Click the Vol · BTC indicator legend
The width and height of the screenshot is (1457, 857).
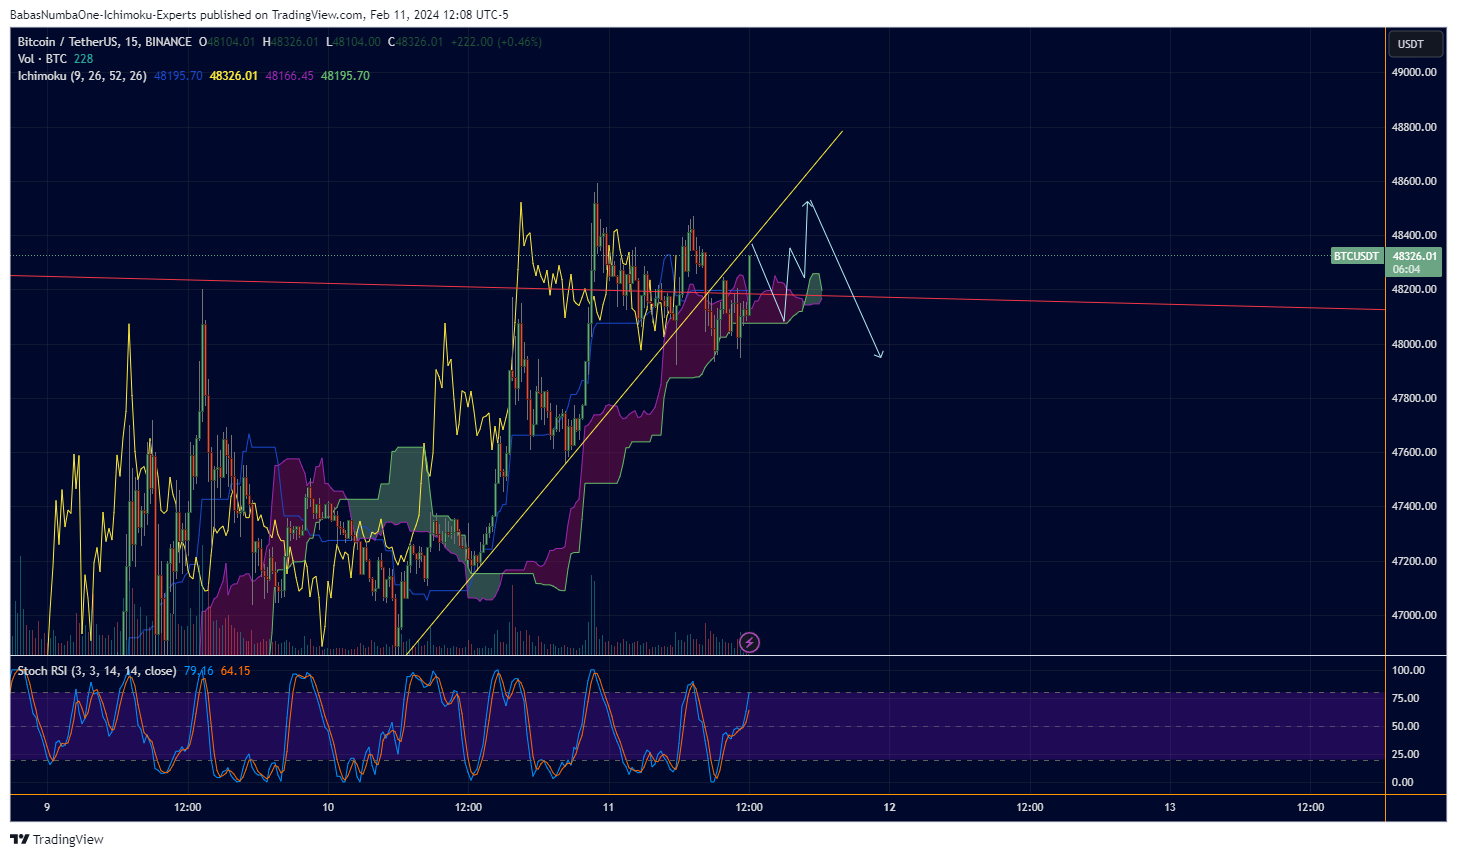pyautogui.click(x=41, y=59)
